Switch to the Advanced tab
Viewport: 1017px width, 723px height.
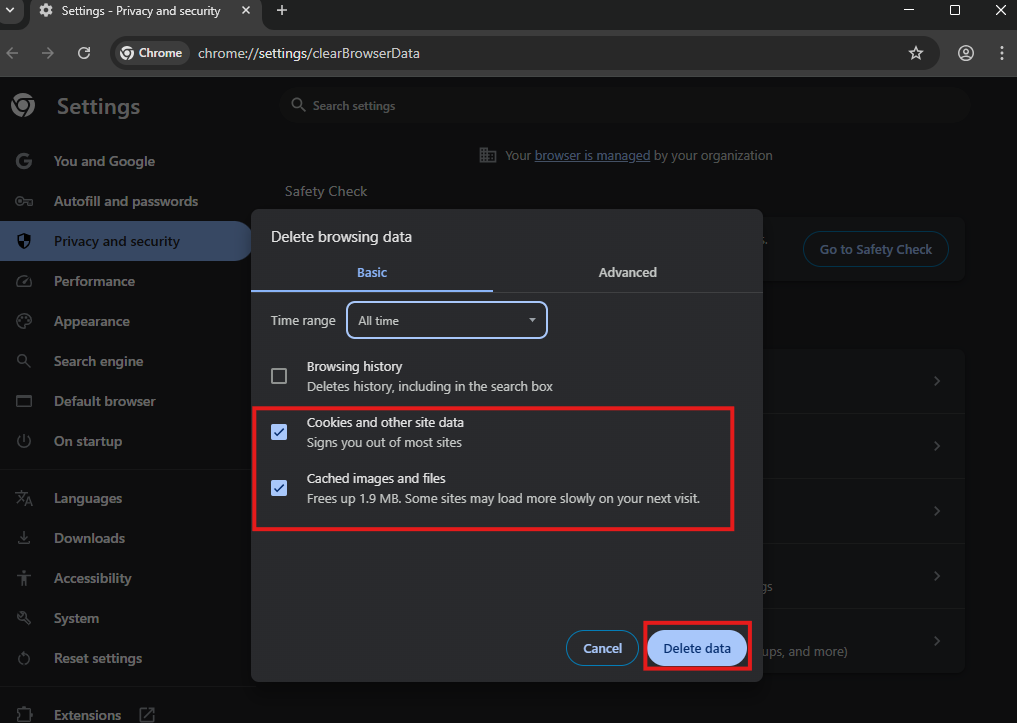coord(627,272)
